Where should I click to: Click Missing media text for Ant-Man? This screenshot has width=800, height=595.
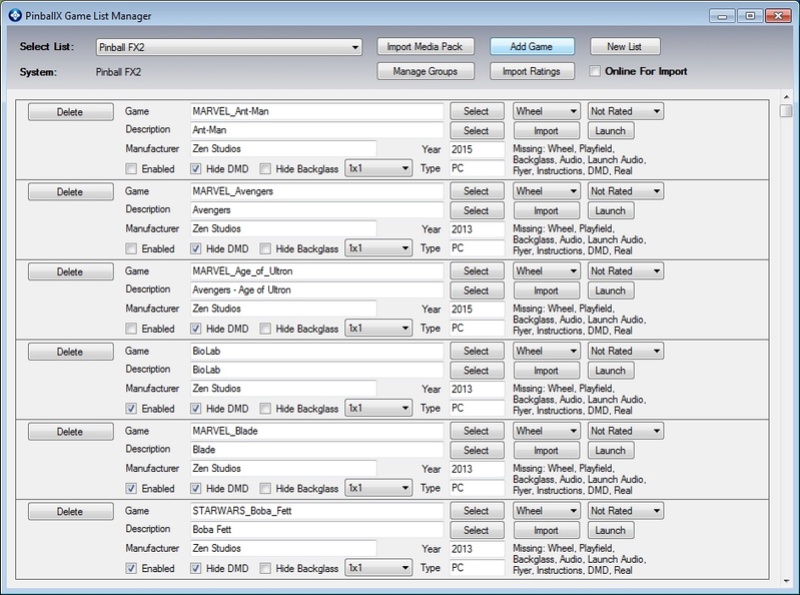click(x=580, y=160)
